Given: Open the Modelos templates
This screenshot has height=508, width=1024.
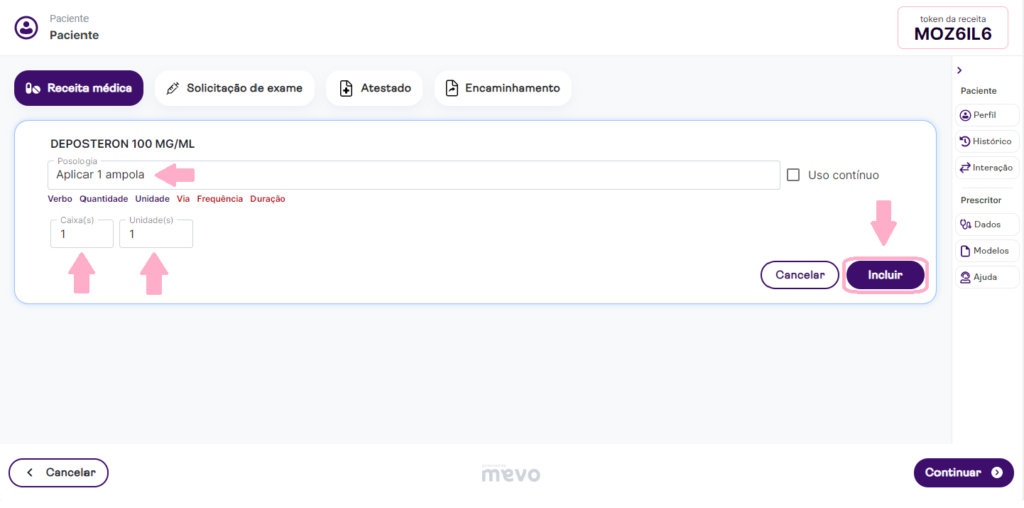Looking at the screenshot, I should [988, 251].
